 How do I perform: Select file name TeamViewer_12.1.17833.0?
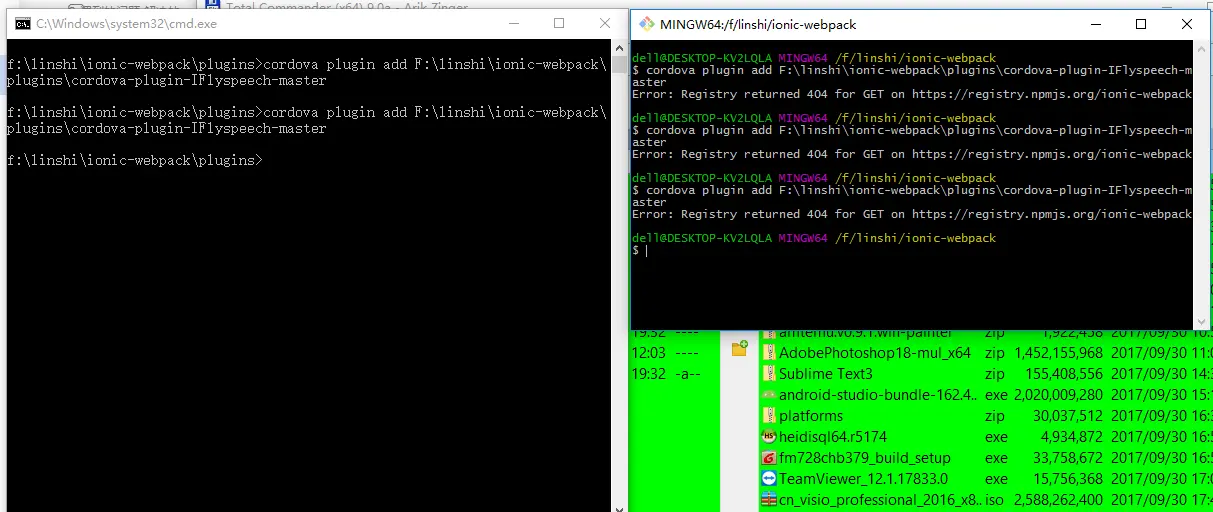tap(863, 479)
